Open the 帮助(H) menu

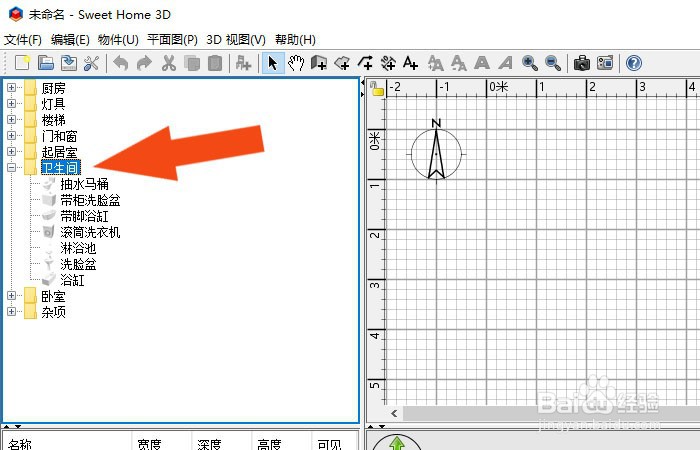point(296,40)
